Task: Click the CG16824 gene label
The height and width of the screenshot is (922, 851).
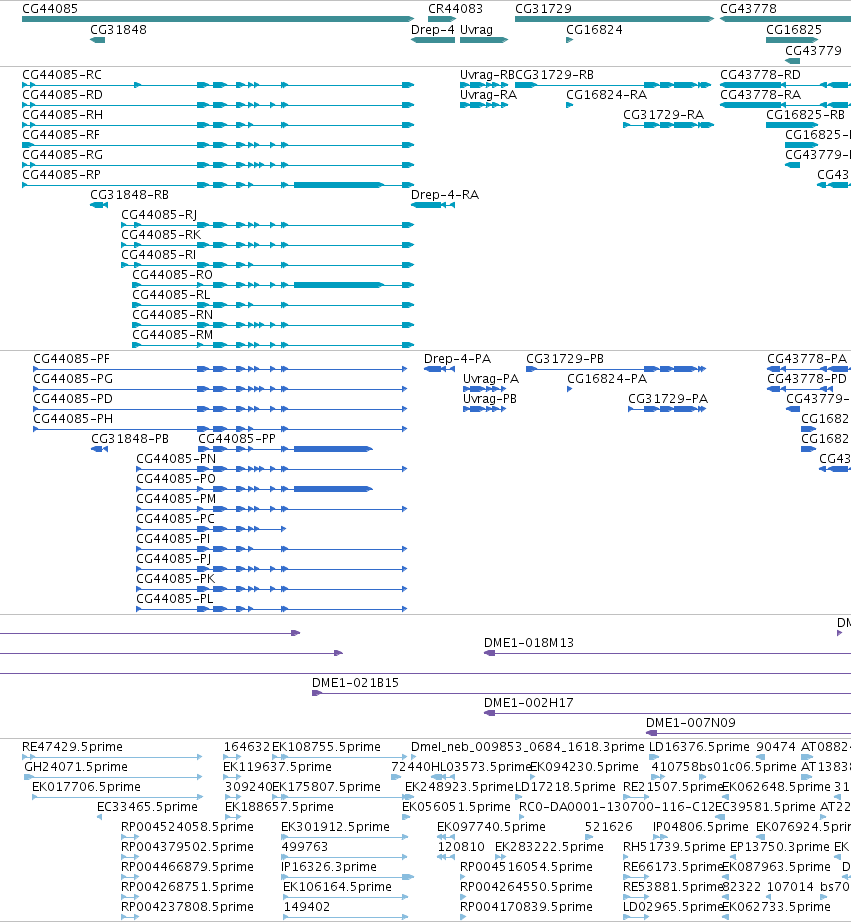Action: (594, 29)
